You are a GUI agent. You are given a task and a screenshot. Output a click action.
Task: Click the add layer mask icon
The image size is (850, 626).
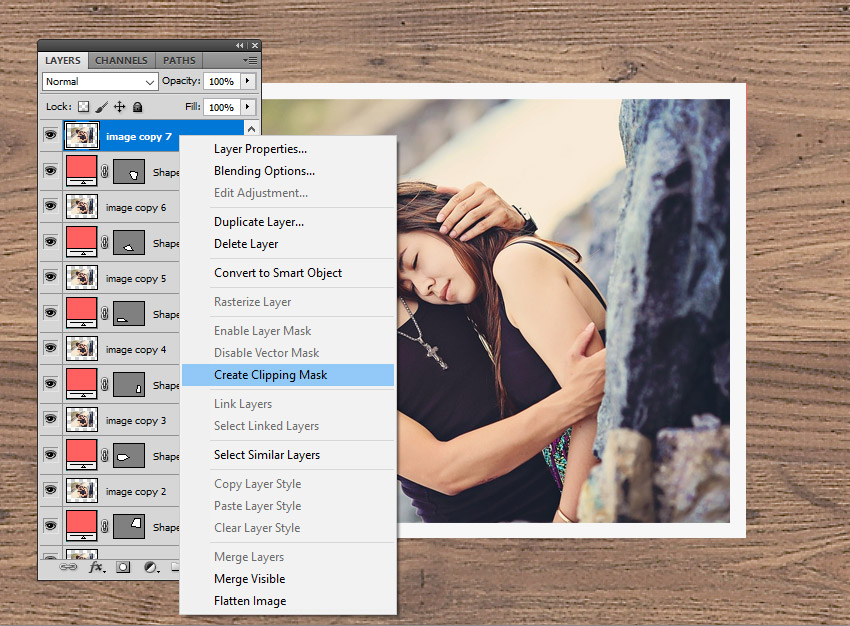124,567
